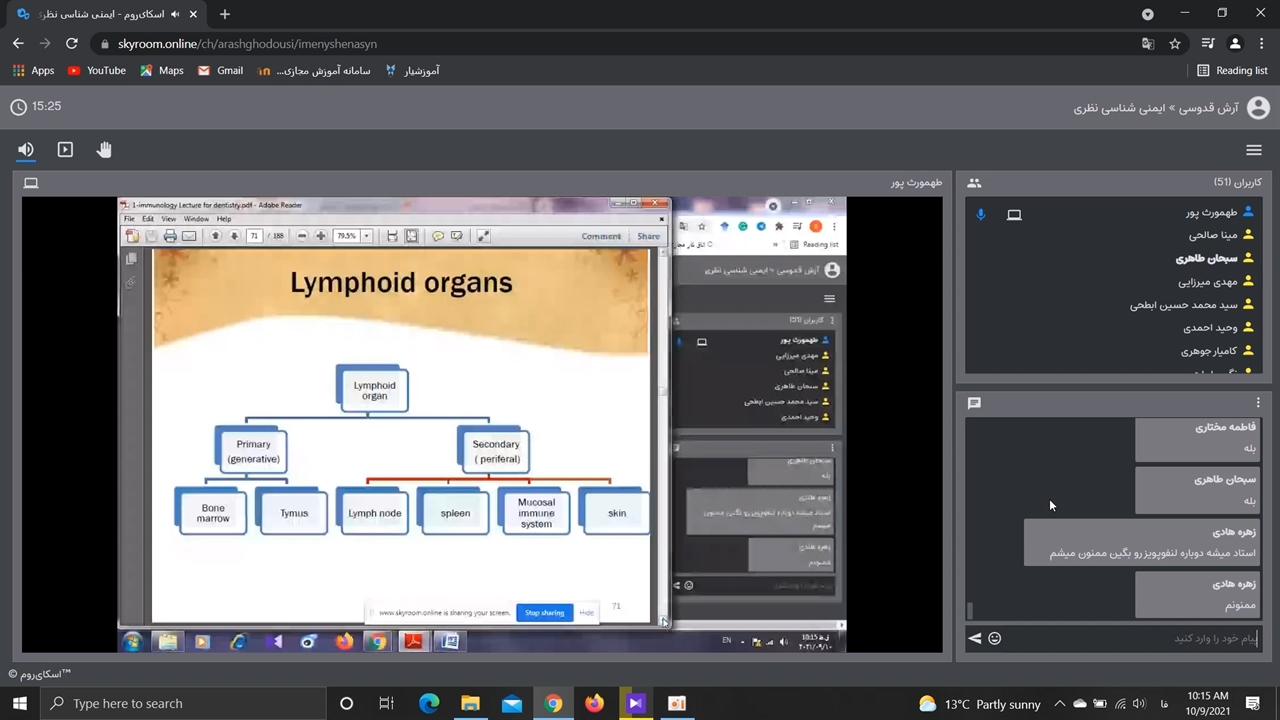Send the chat message with arrow icon
The image size is (1280, 720).
[x=974, y=638]
